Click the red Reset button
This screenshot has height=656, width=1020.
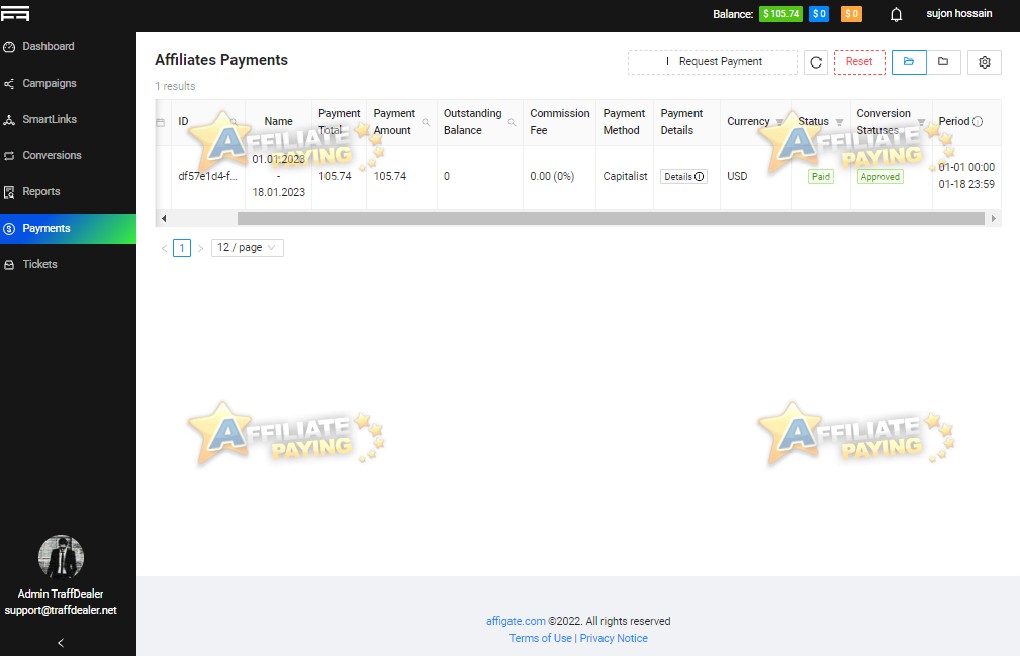859,62
